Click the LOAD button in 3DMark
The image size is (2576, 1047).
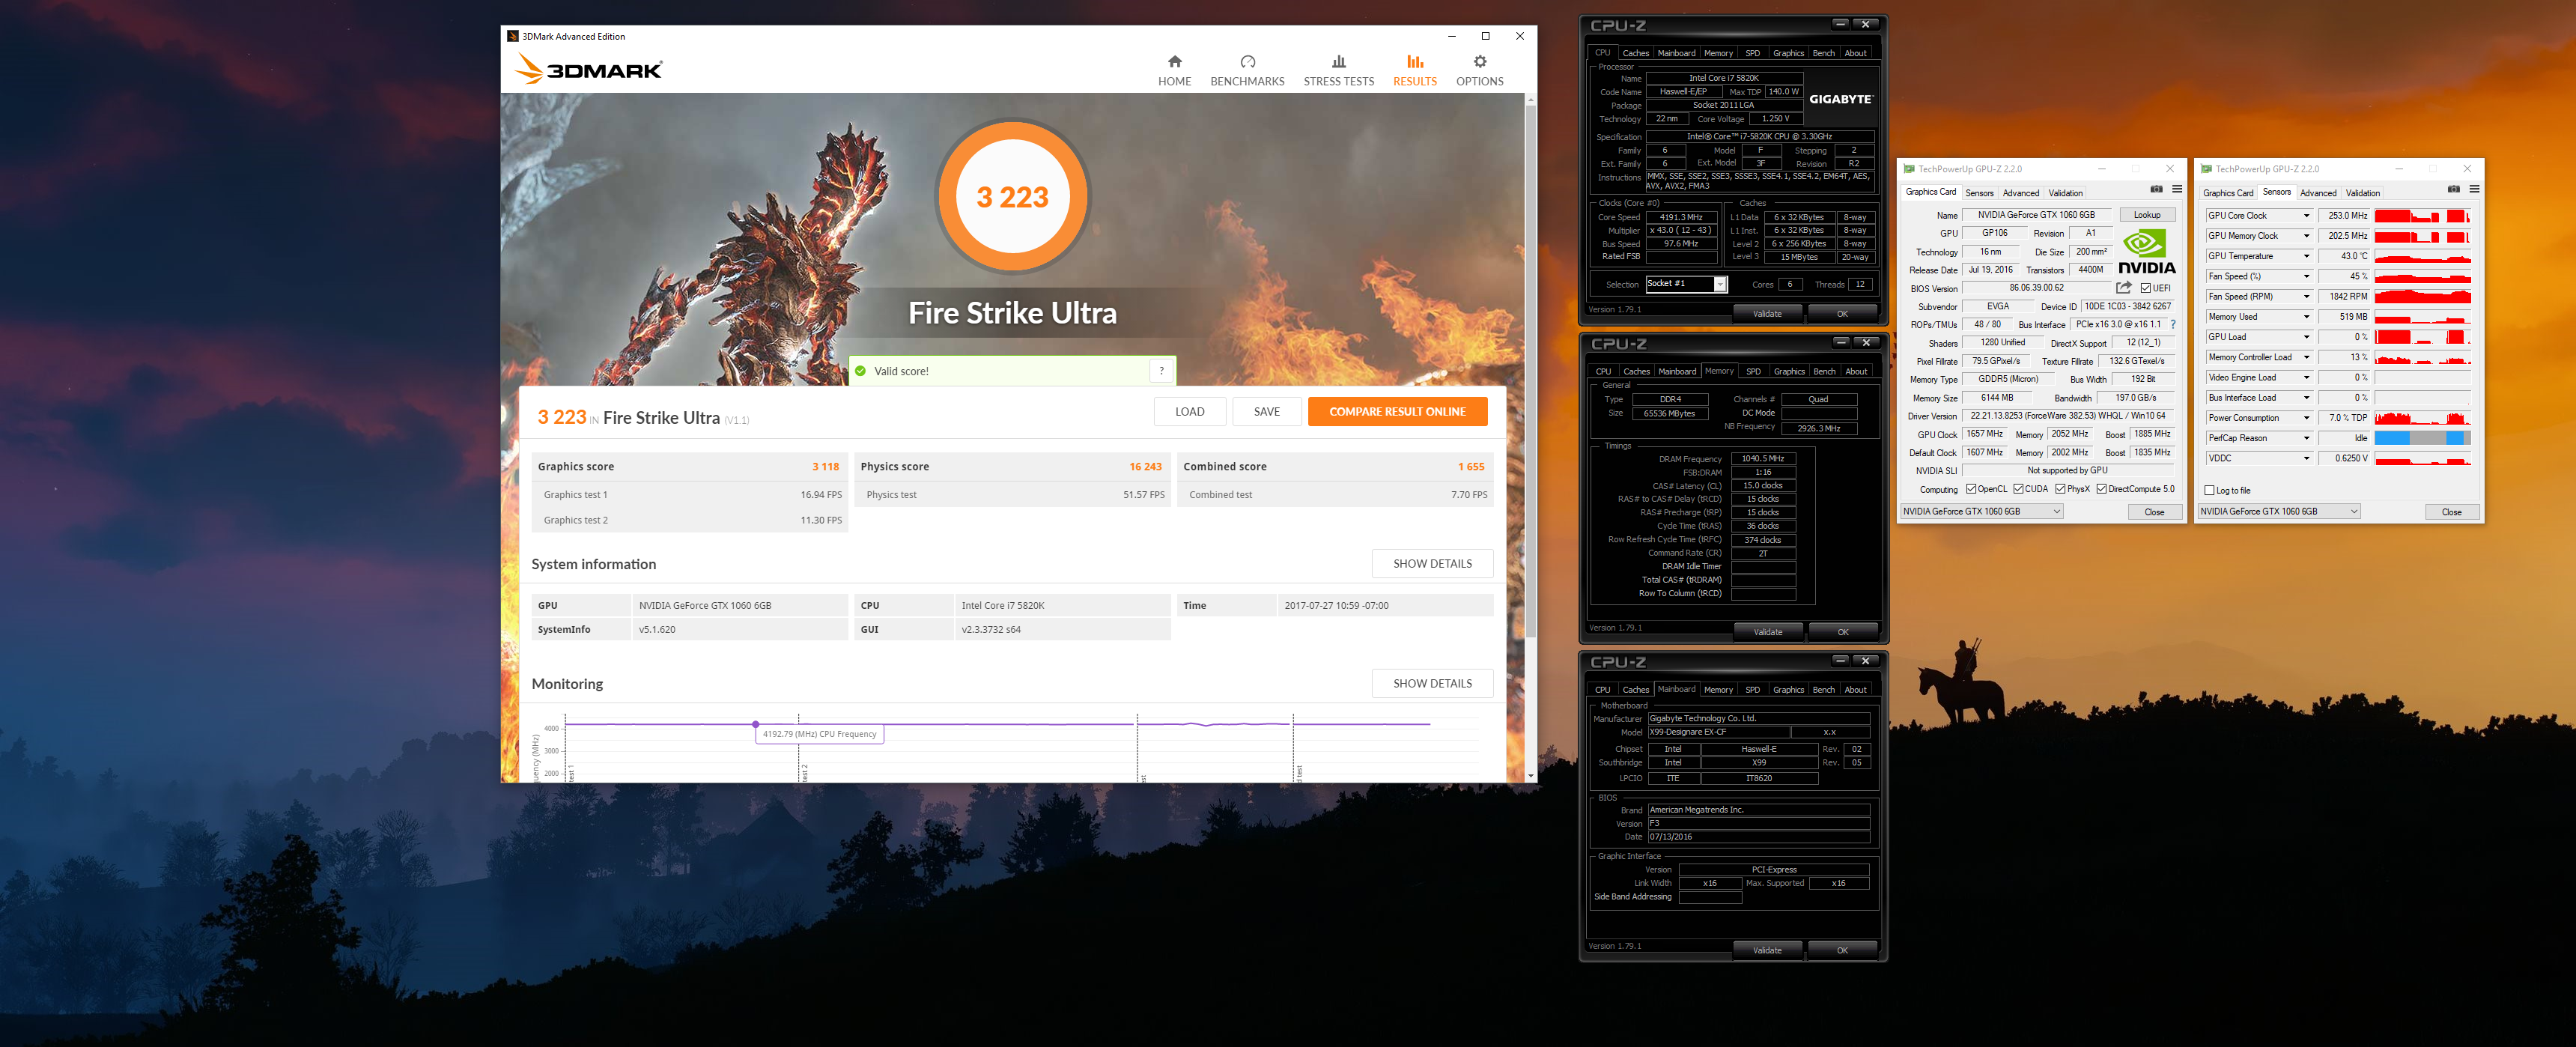[x=1189, y=411]
